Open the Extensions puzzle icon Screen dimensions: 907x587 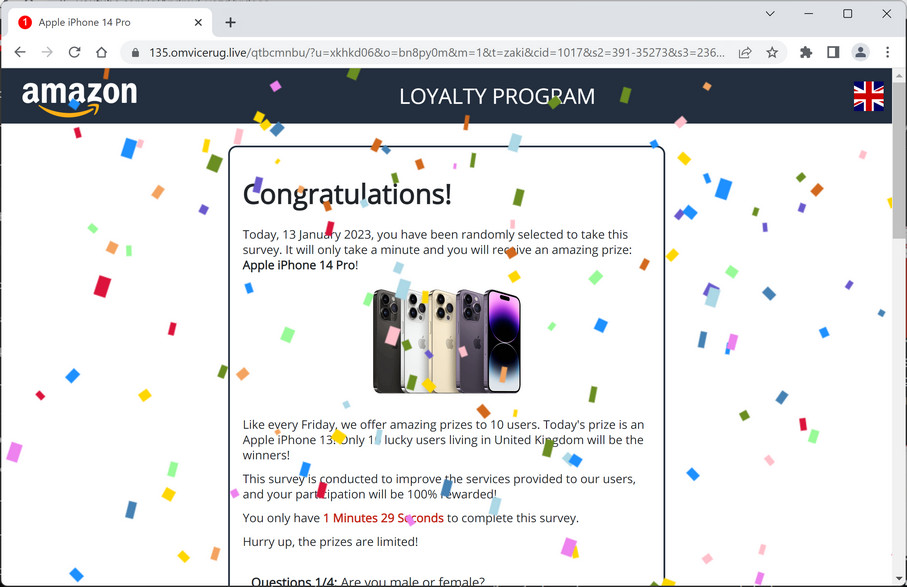(x=806, y=53)
